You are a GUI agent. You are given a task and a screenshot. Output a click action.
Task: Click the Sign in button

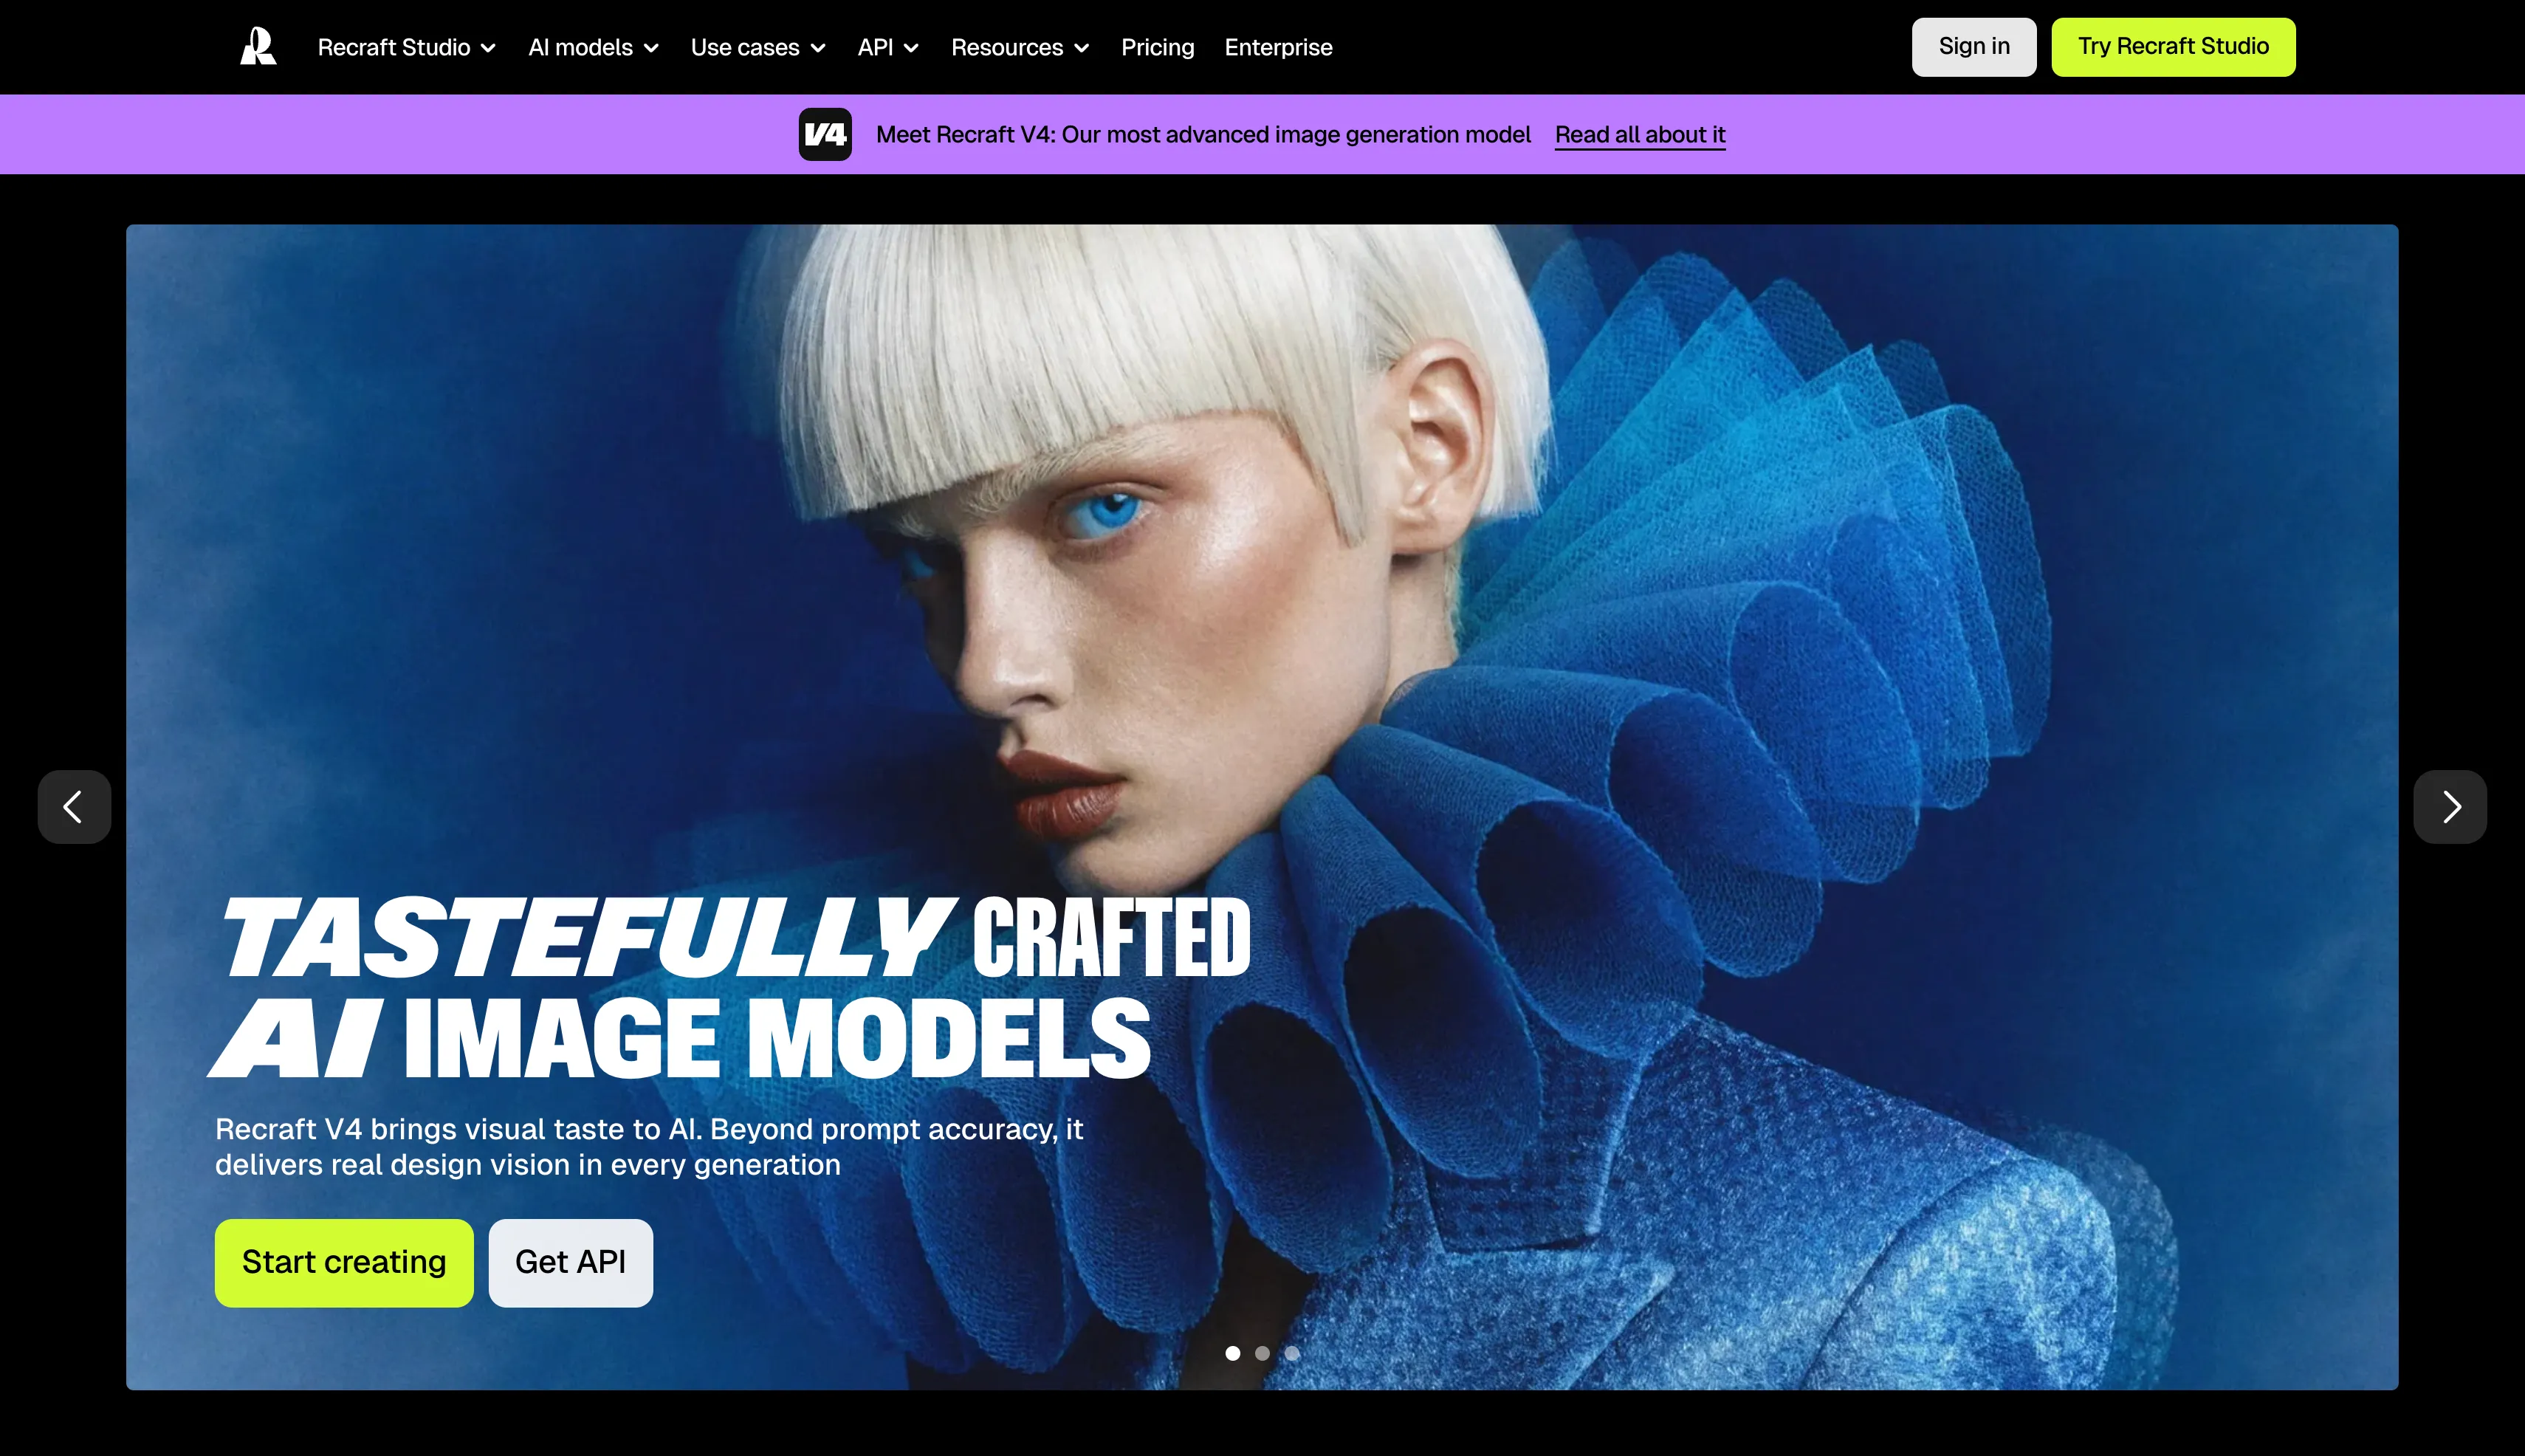click(1973, 47)
